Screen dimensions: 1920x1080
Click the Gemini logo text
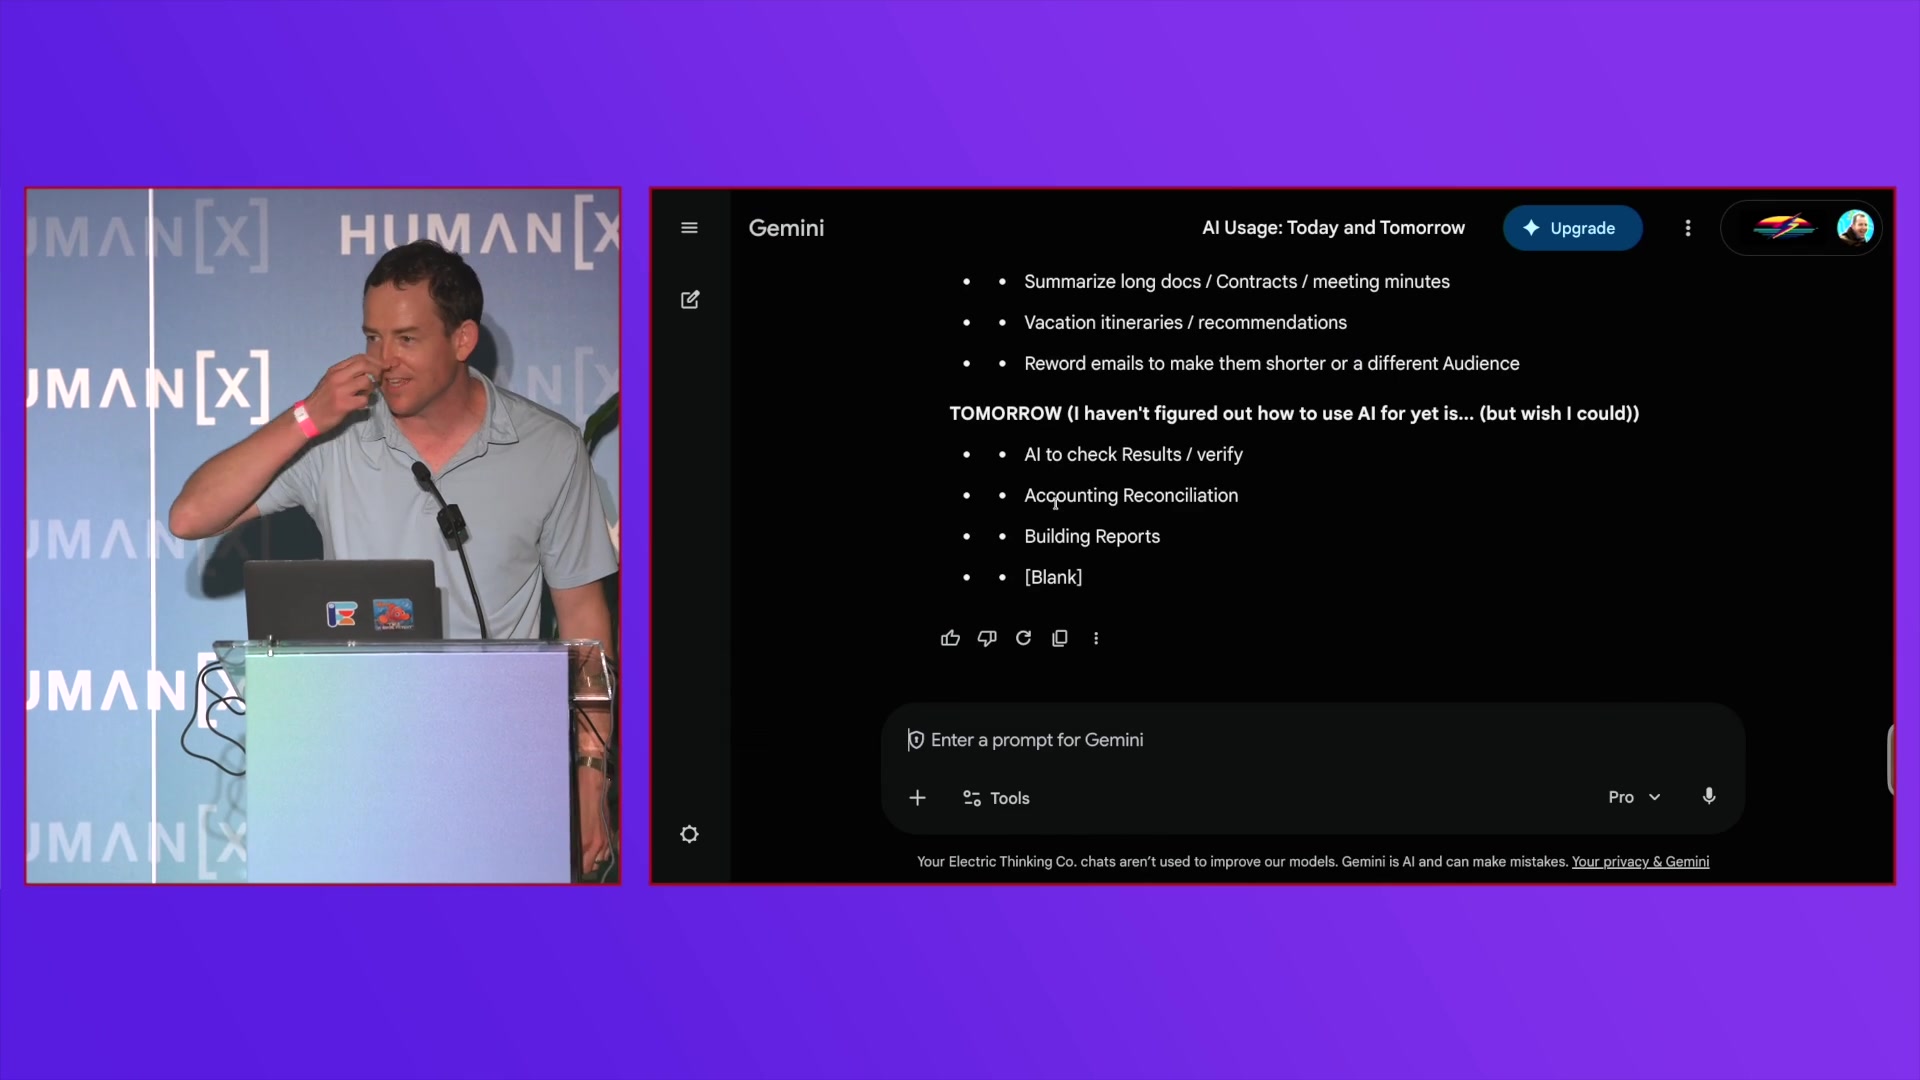click(x=786, y=228)
